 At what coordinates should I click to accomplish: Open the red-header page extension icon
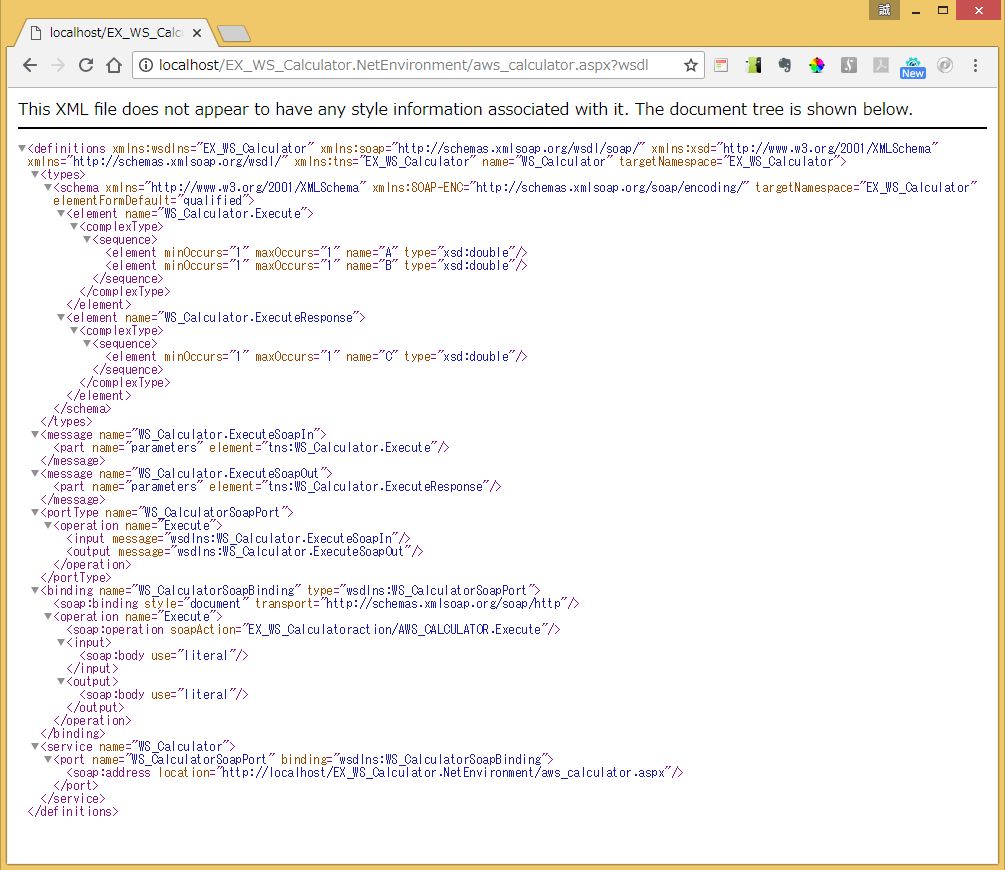[721, 65]
